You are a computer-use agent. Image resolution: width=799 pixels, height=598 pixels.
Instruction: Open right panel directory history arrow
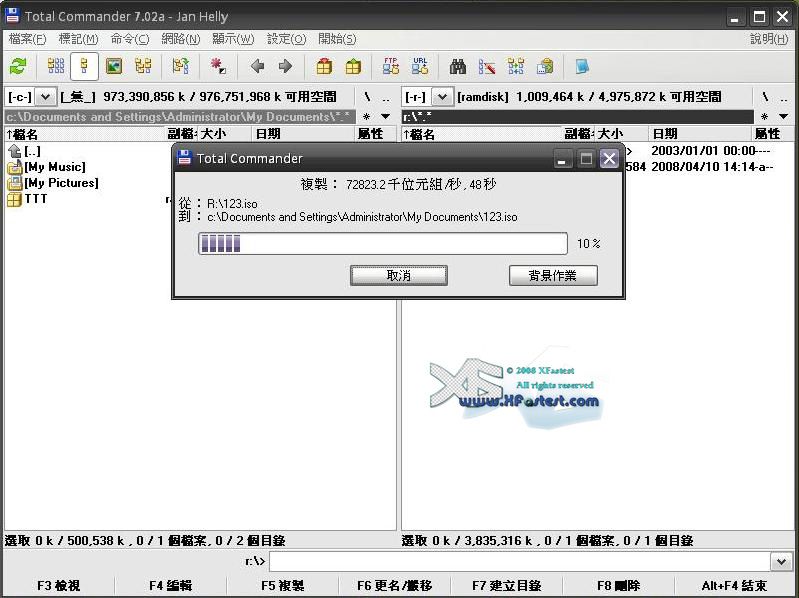click(784, 117)
